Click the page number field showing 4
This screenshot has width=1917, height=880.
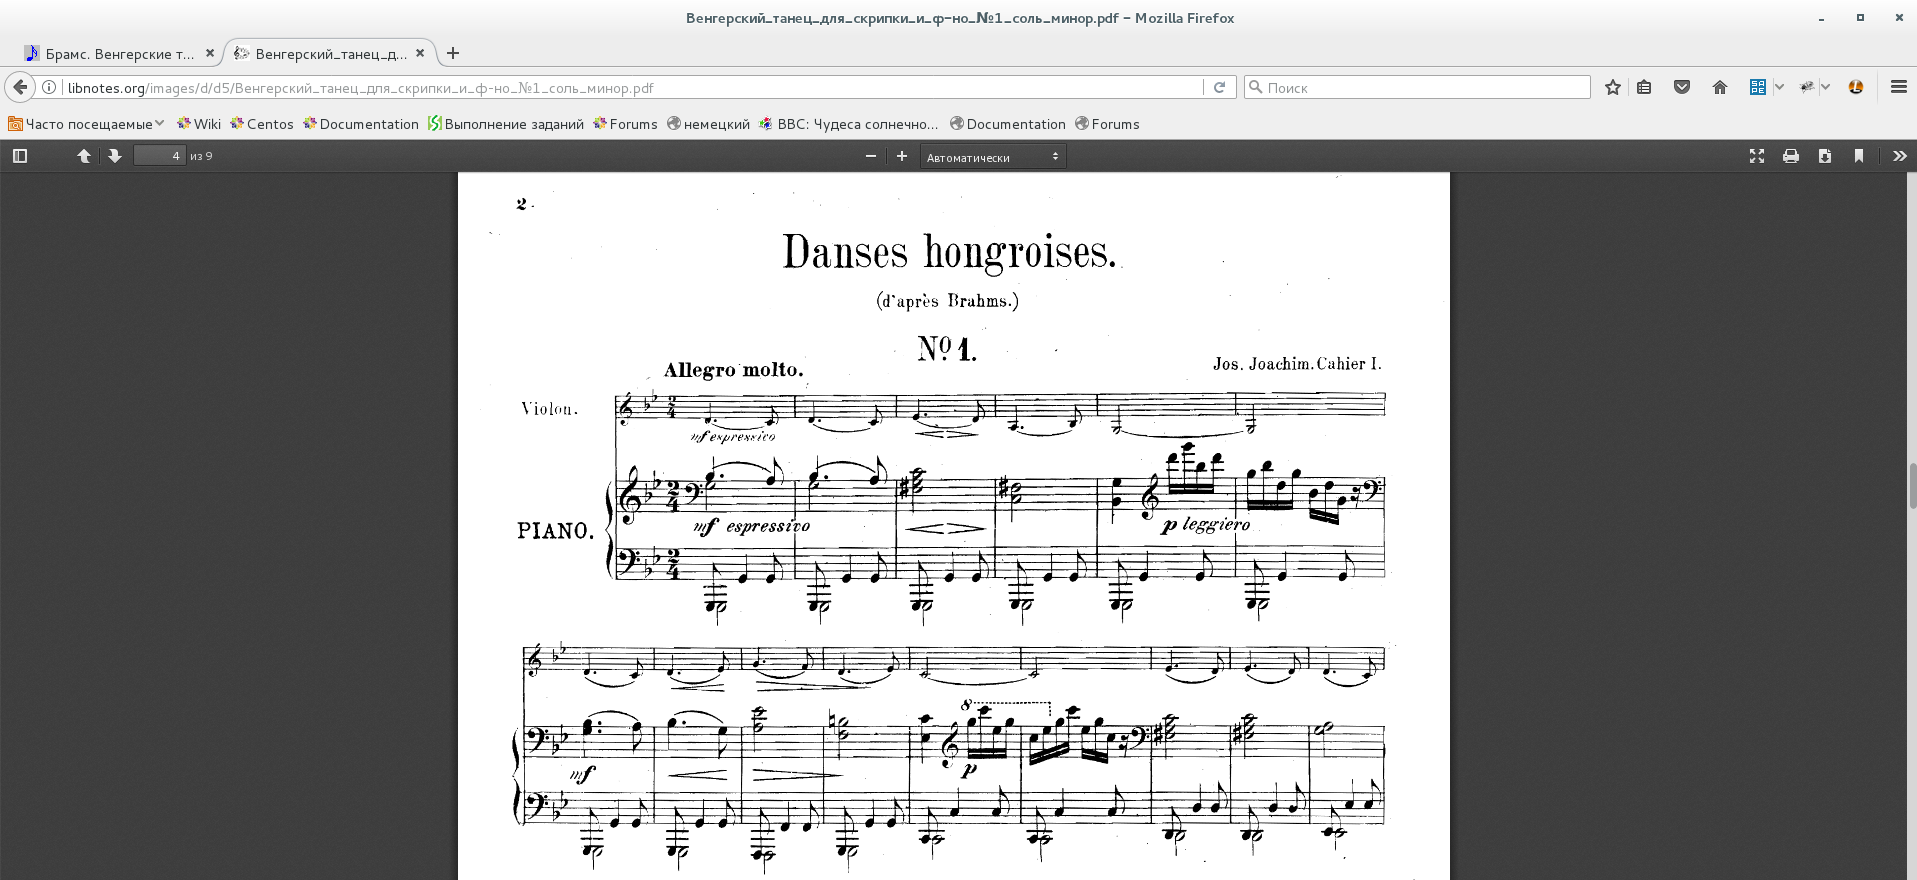(160, 156)
